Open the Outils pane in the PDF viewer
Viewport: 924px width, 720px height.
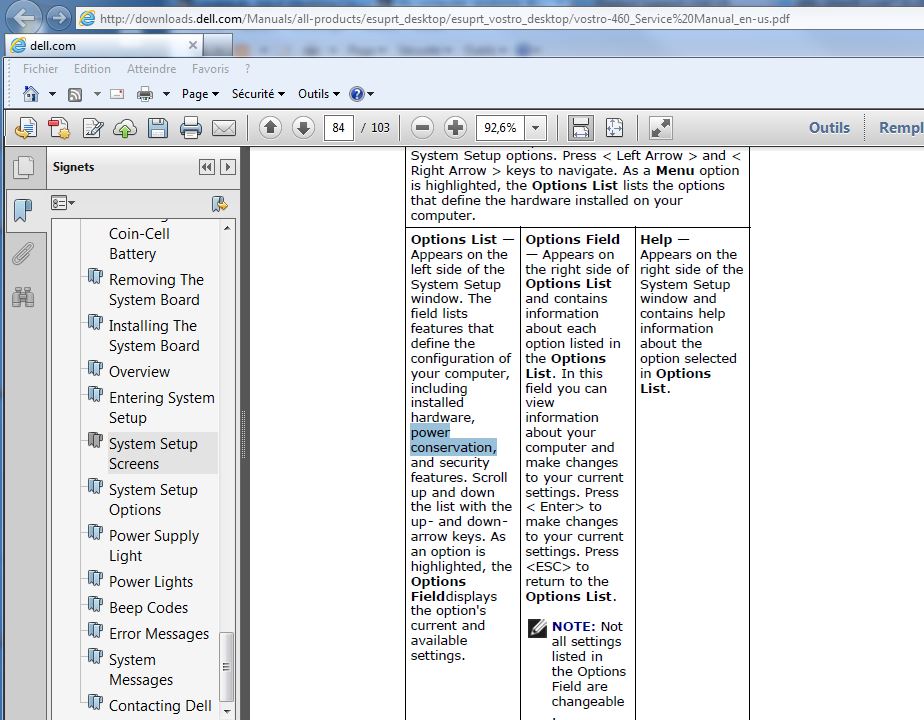coord(829,128)
